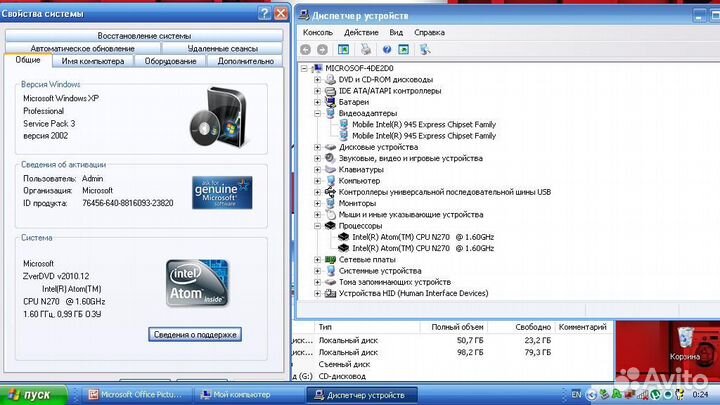Expand Мыши и иные указывающие устройства node
The image size is (720, 405).
[x=317, y=214]
